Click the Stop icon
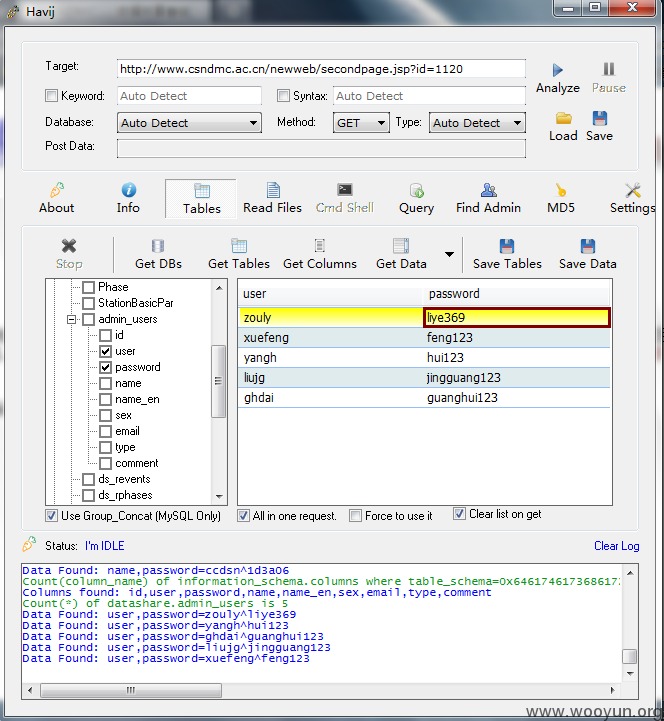Screen dimensions: 664x721 click(69, 246)
